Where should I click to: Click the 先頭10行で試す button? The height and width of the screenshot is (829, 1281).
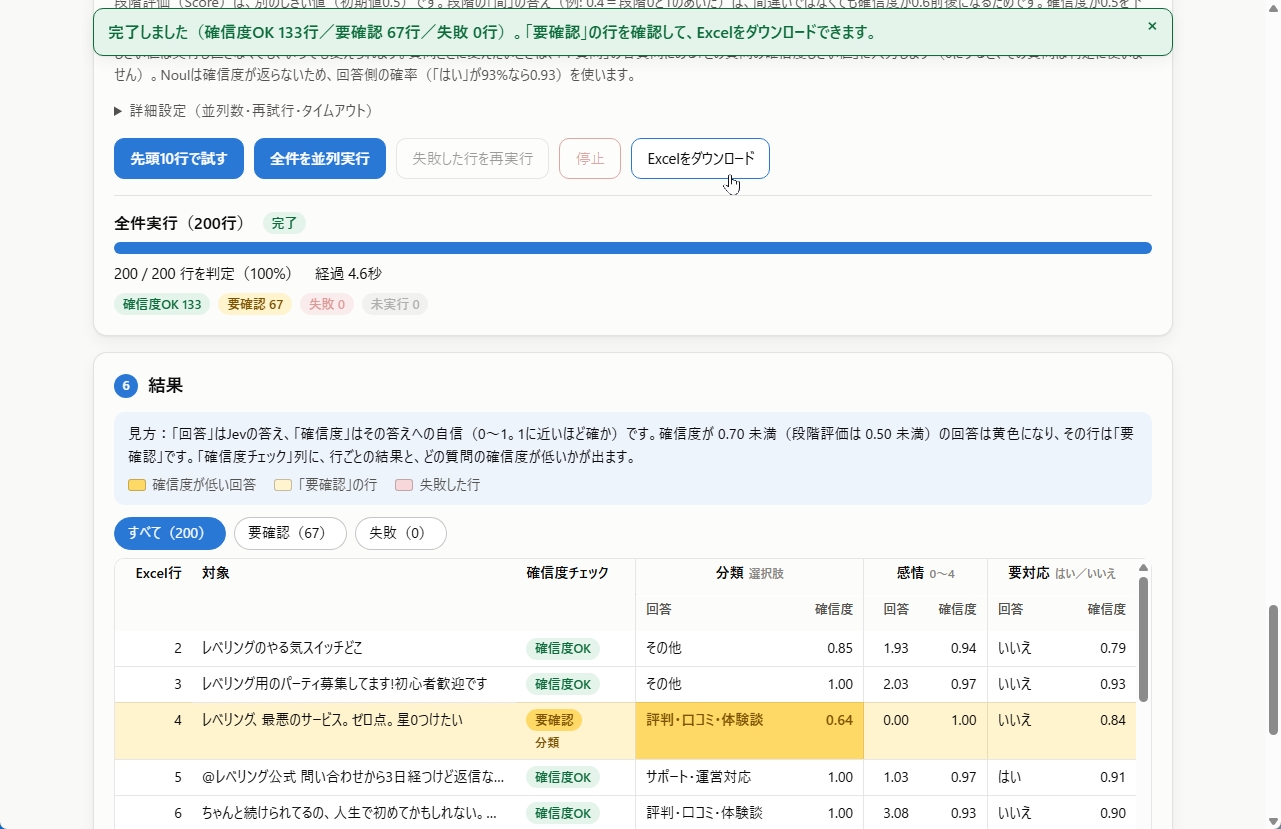tap(179, 159)
